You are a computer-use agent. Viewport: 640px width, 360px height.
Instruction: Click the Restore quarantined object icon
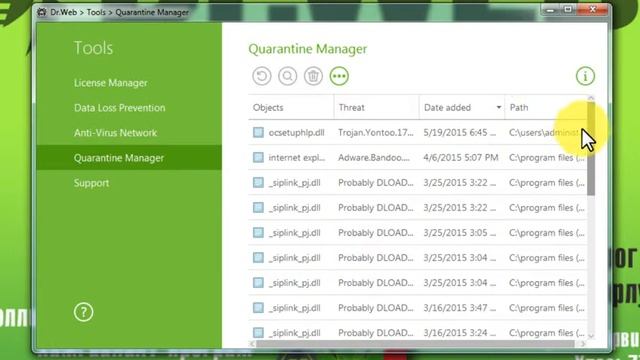click(262, 76)
